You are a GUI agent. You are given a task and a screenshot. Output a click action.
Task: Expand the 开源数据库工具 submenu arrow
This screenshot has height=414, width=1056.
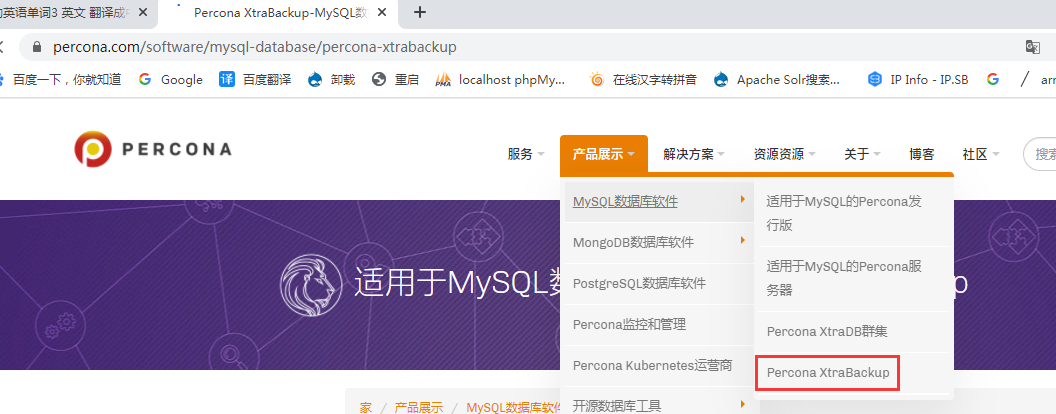click(742, 404)
